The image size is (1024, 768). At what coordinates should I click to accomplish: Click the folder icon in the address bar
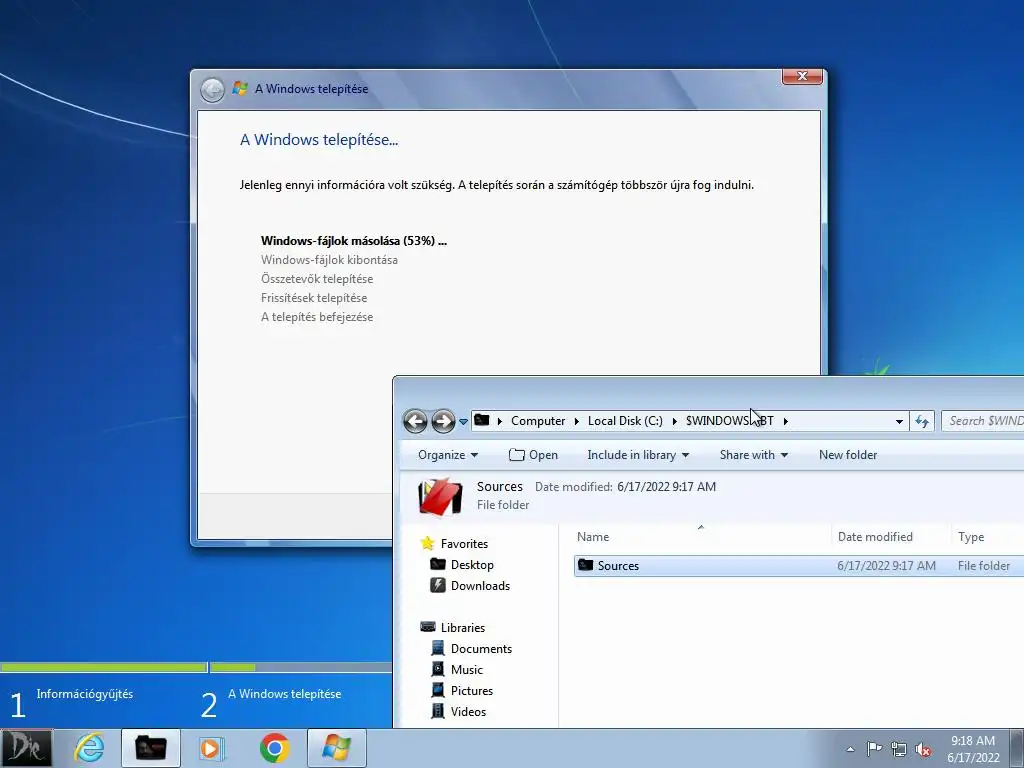click(482, 420)
